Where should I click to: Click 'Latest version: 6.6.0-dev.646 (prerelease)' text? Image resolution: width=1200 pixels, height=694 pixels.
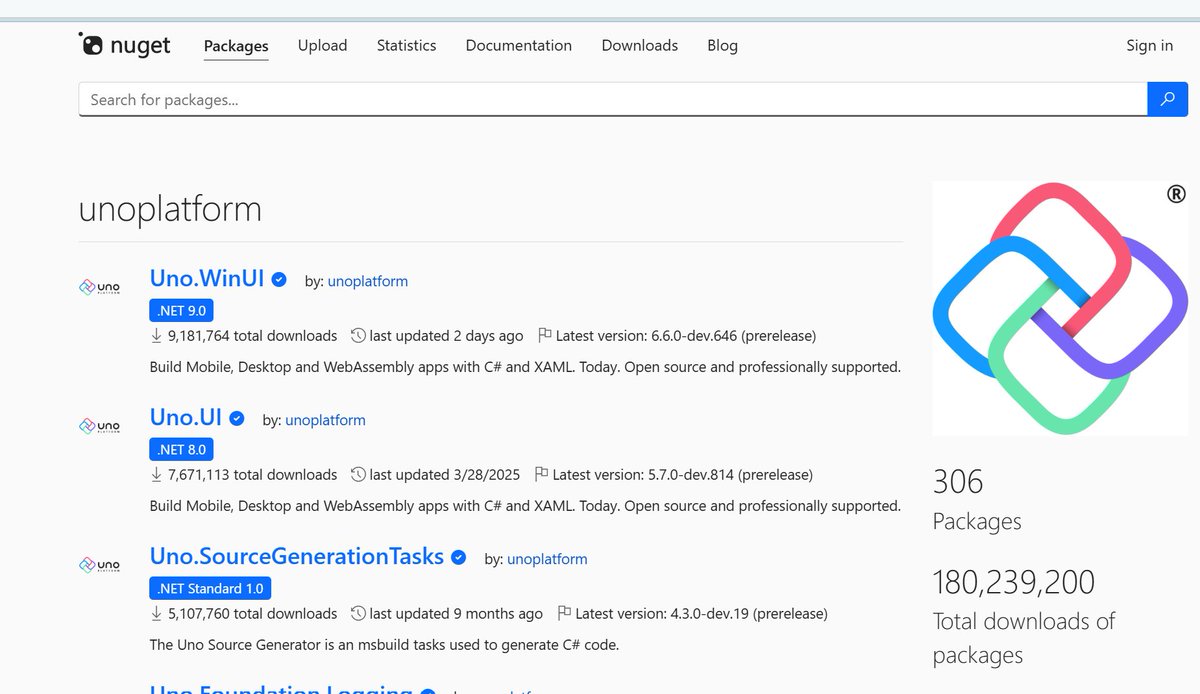click(x=686, y=336)
